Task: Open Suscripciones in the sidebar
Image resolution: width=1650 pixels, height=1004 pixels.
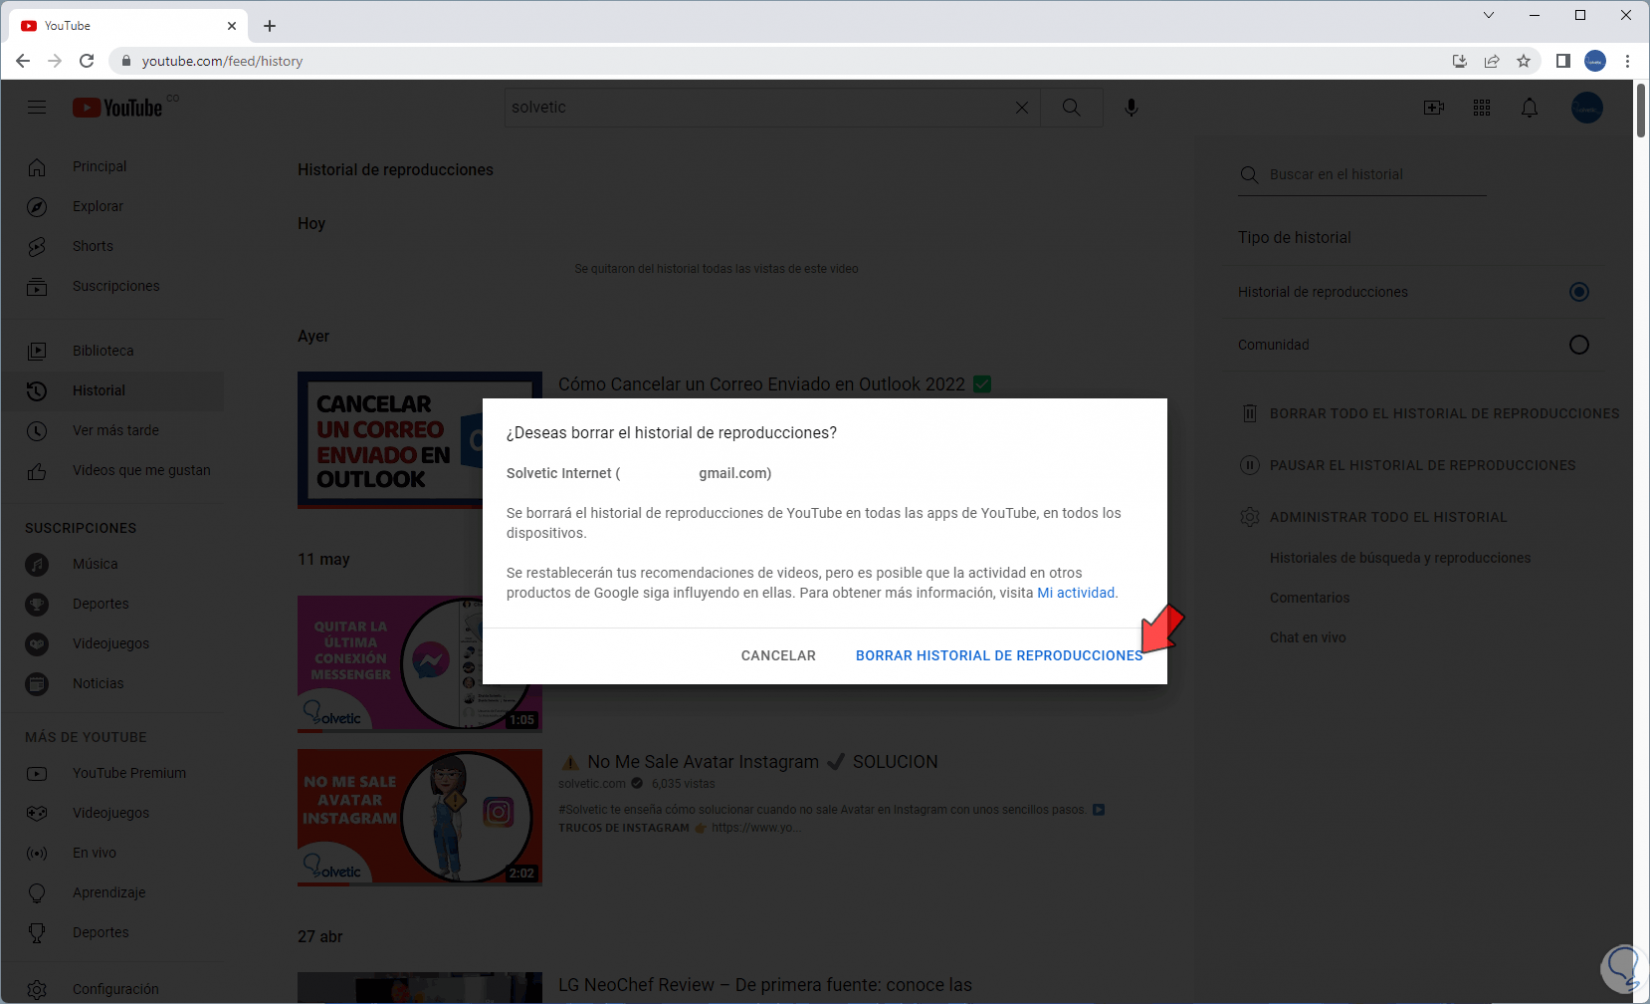Action: (112, 286)
